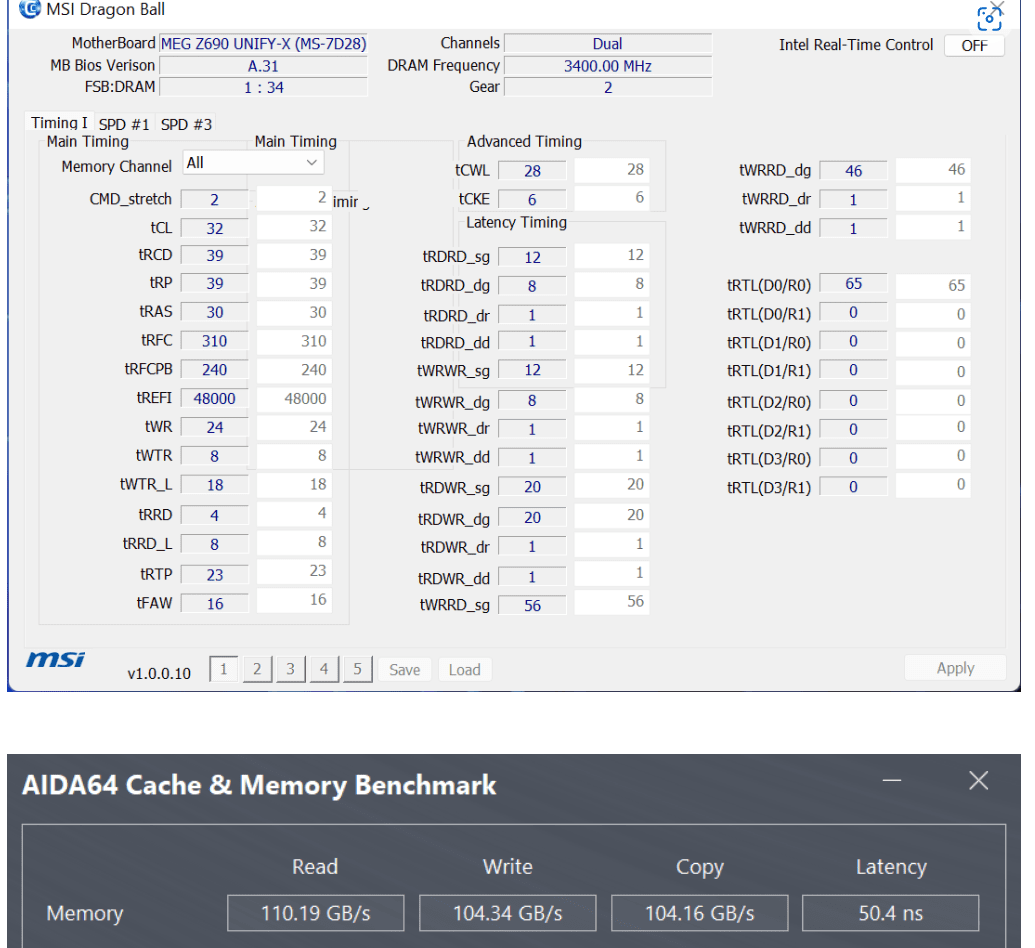Click the Save button
Viewport: 1035px width, 948px height.
pyautogui.click(x=405, y=669)
